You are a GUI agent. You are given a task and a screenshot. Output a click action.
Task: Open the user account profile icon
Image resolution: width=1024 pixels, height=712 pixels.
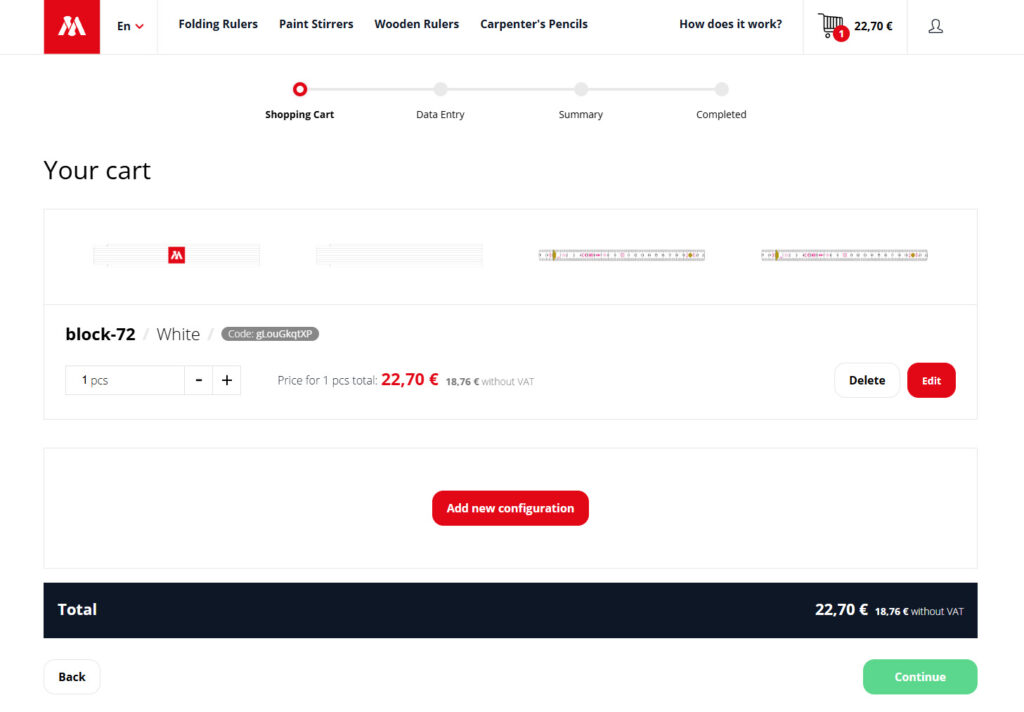click(x=935, y=26)
